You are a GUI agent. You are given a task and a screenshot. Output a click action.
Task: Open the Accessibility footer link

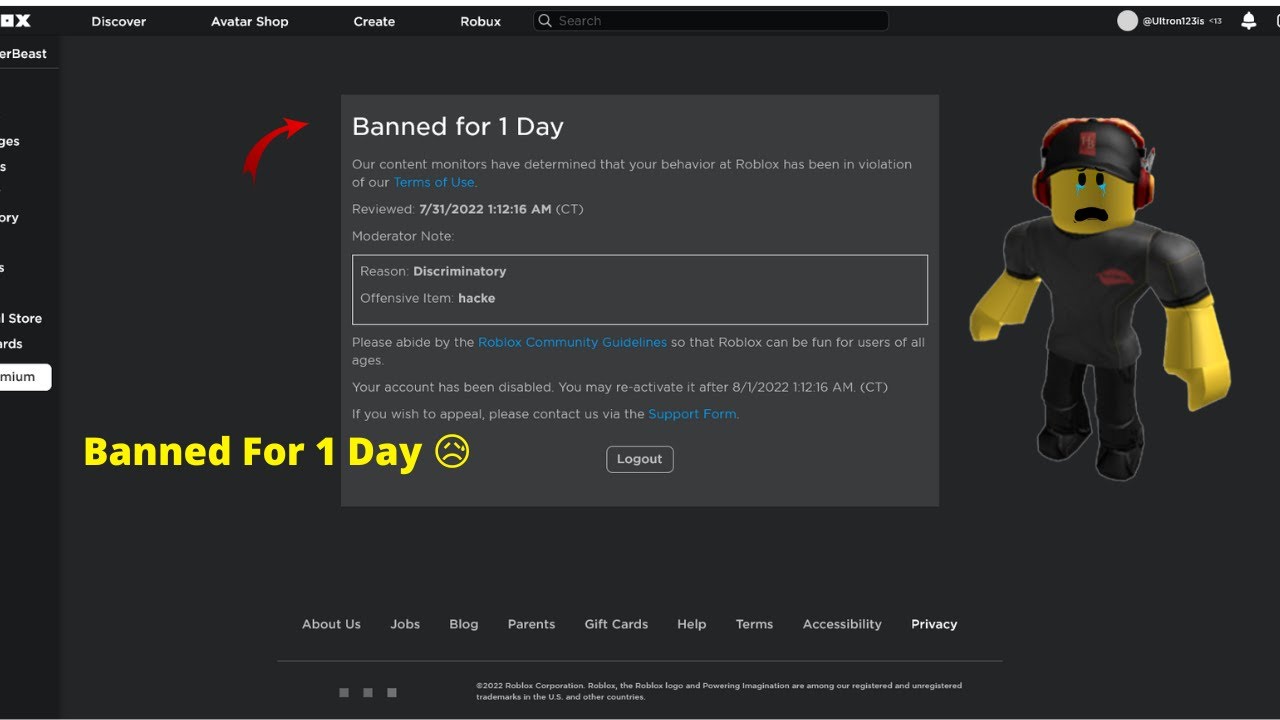(842, 624)
